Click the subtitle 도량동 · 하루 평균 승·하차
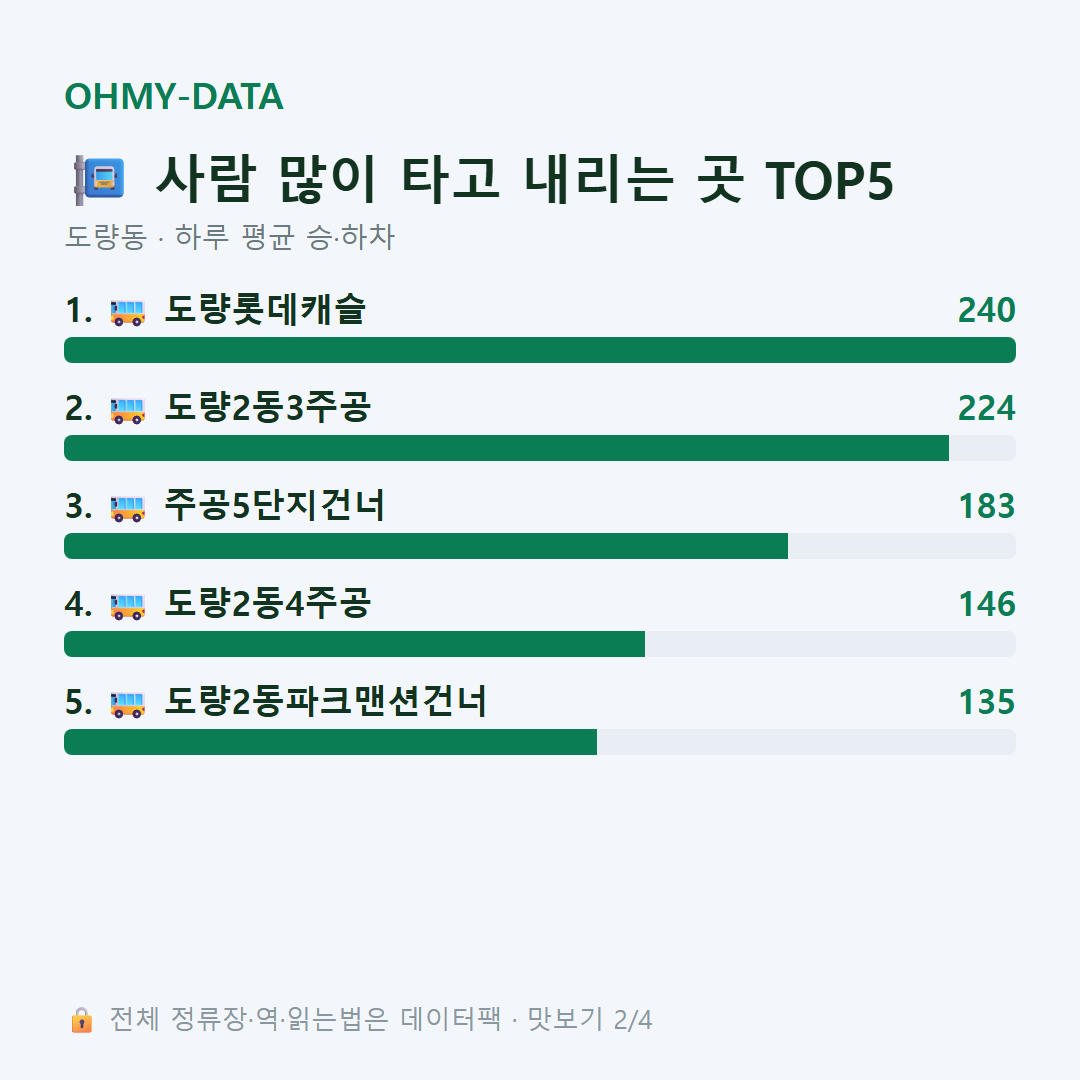1080x1080 pixels. (229, 237)
